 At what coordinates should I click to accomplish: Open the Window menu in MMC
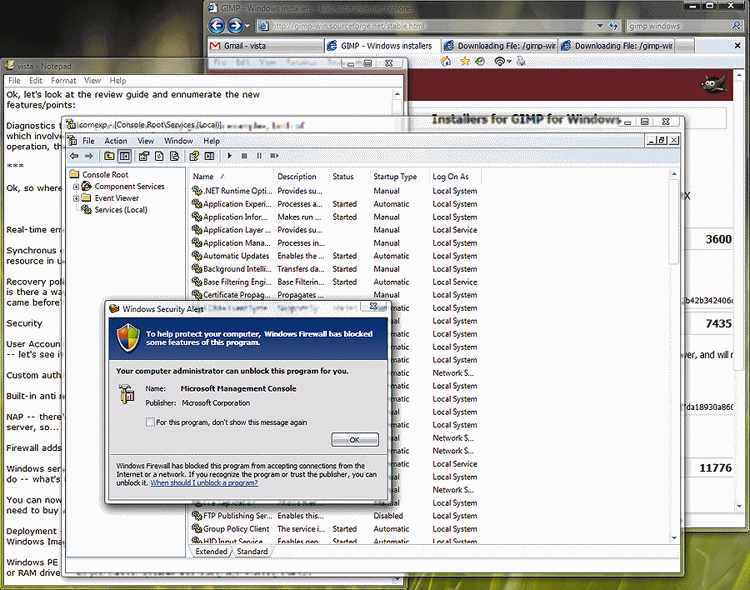[178, 141]
